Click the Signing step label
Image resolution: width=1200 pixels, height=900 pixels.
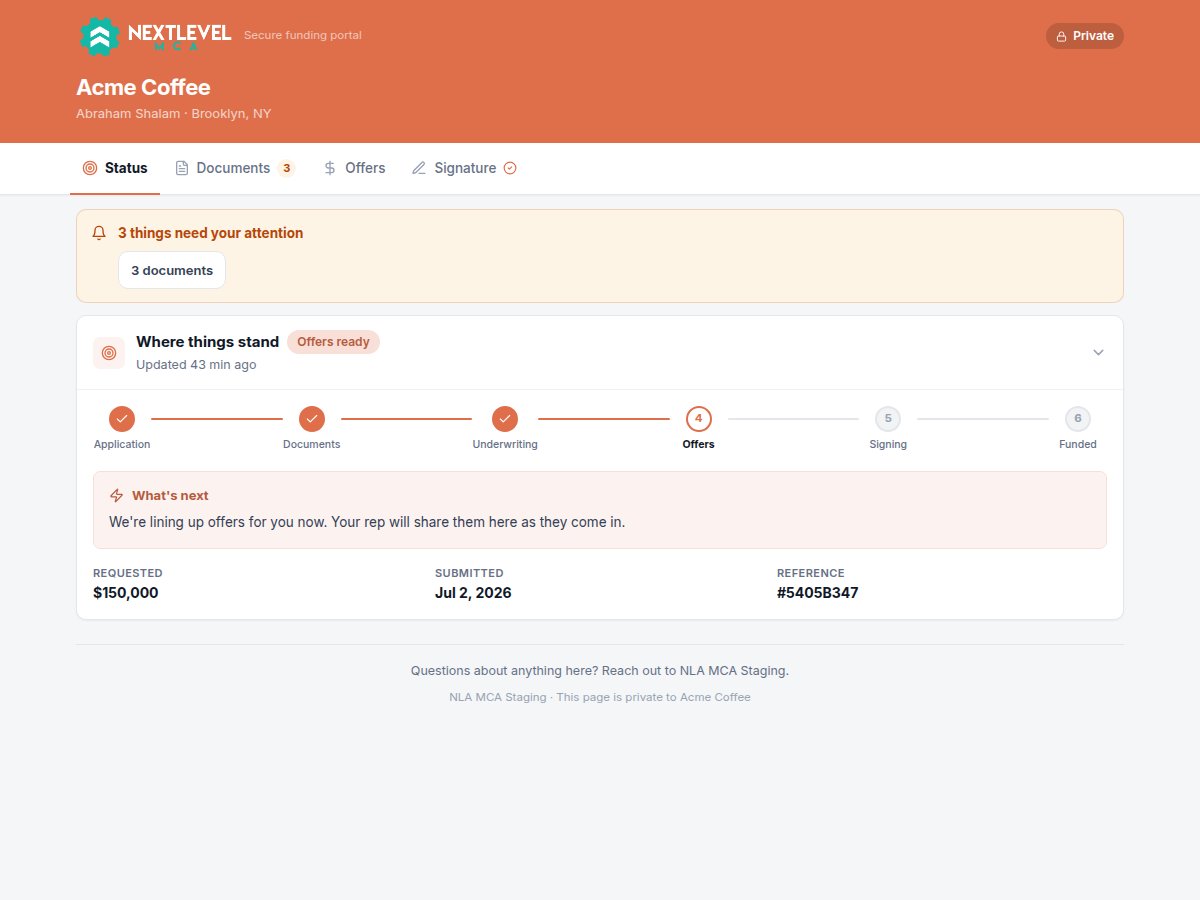point(888,444)
